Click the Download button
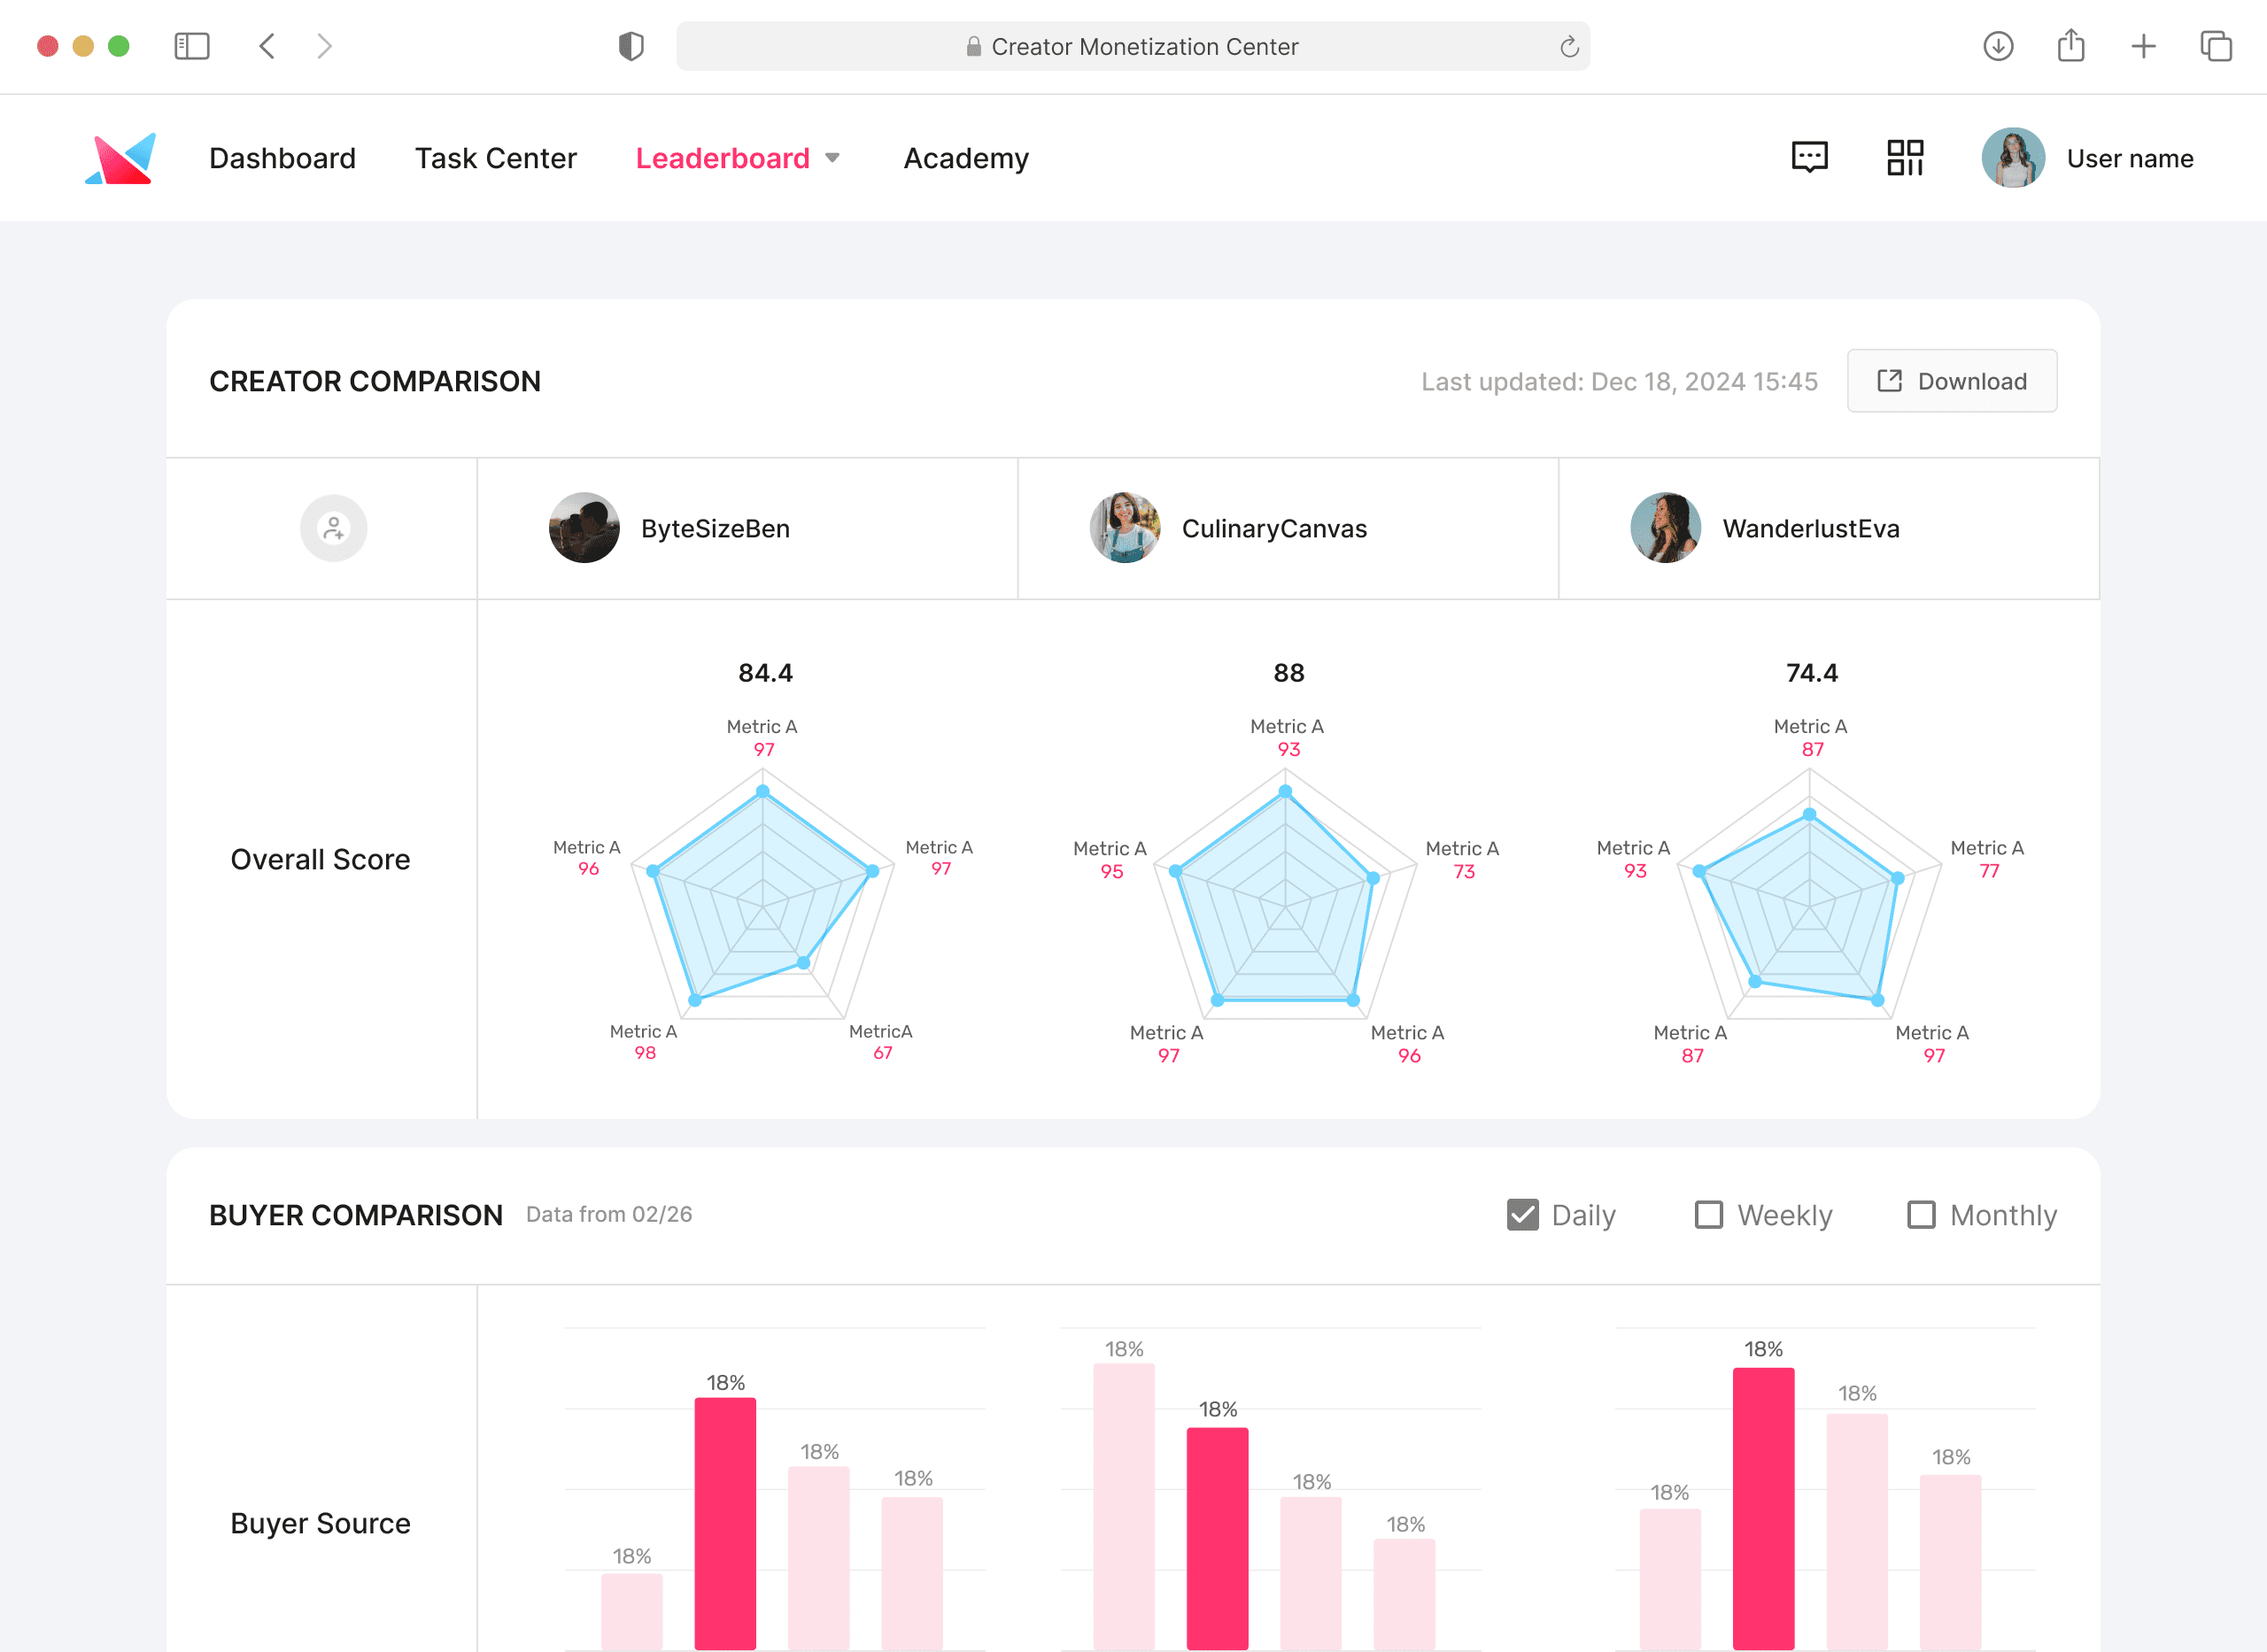Screen dimensions: 2267x1652 [x=1952, y=381]
